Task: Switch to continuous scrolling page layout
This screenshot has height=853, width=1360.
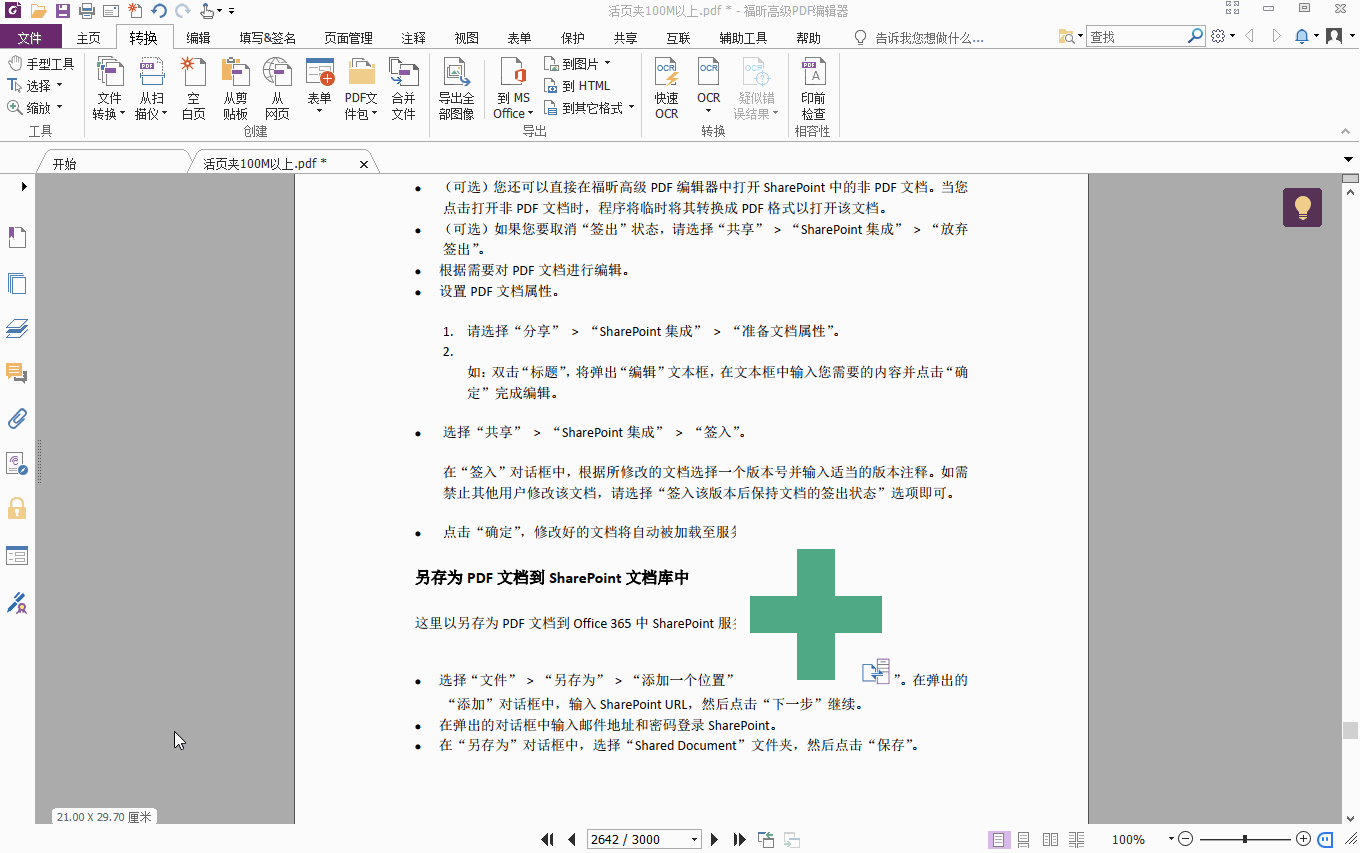Action: [x=1023, y=839]
